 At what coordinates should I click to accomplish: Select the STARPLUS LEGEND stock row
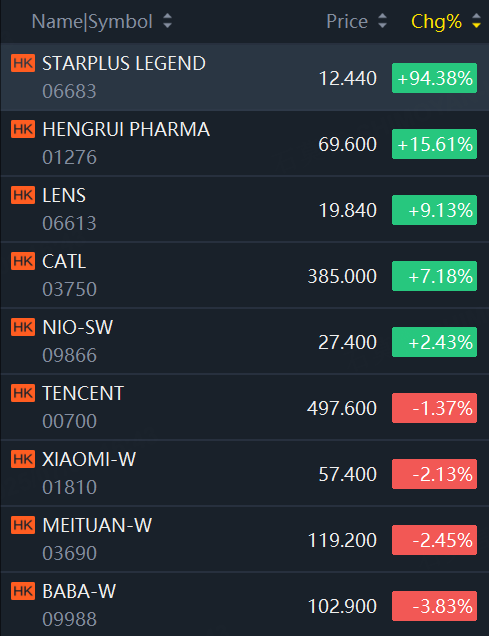point(244,77)
